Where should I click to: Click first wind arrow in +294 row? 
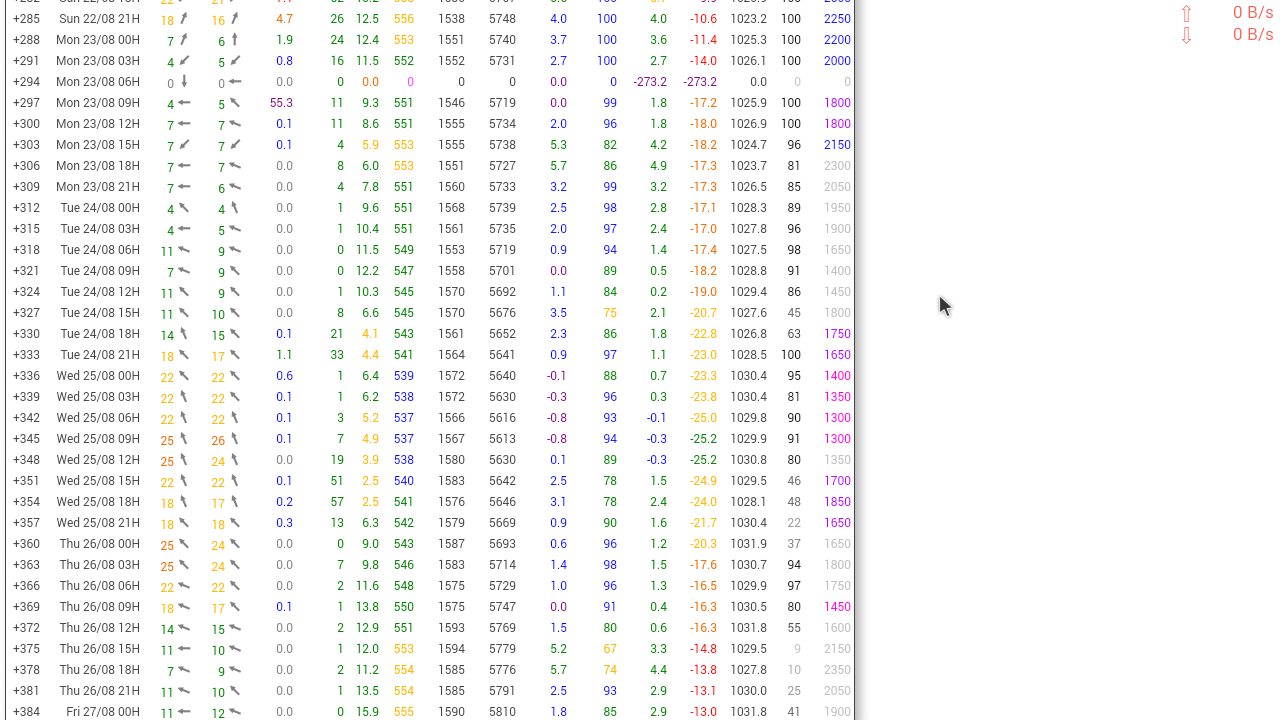[184, 82]
